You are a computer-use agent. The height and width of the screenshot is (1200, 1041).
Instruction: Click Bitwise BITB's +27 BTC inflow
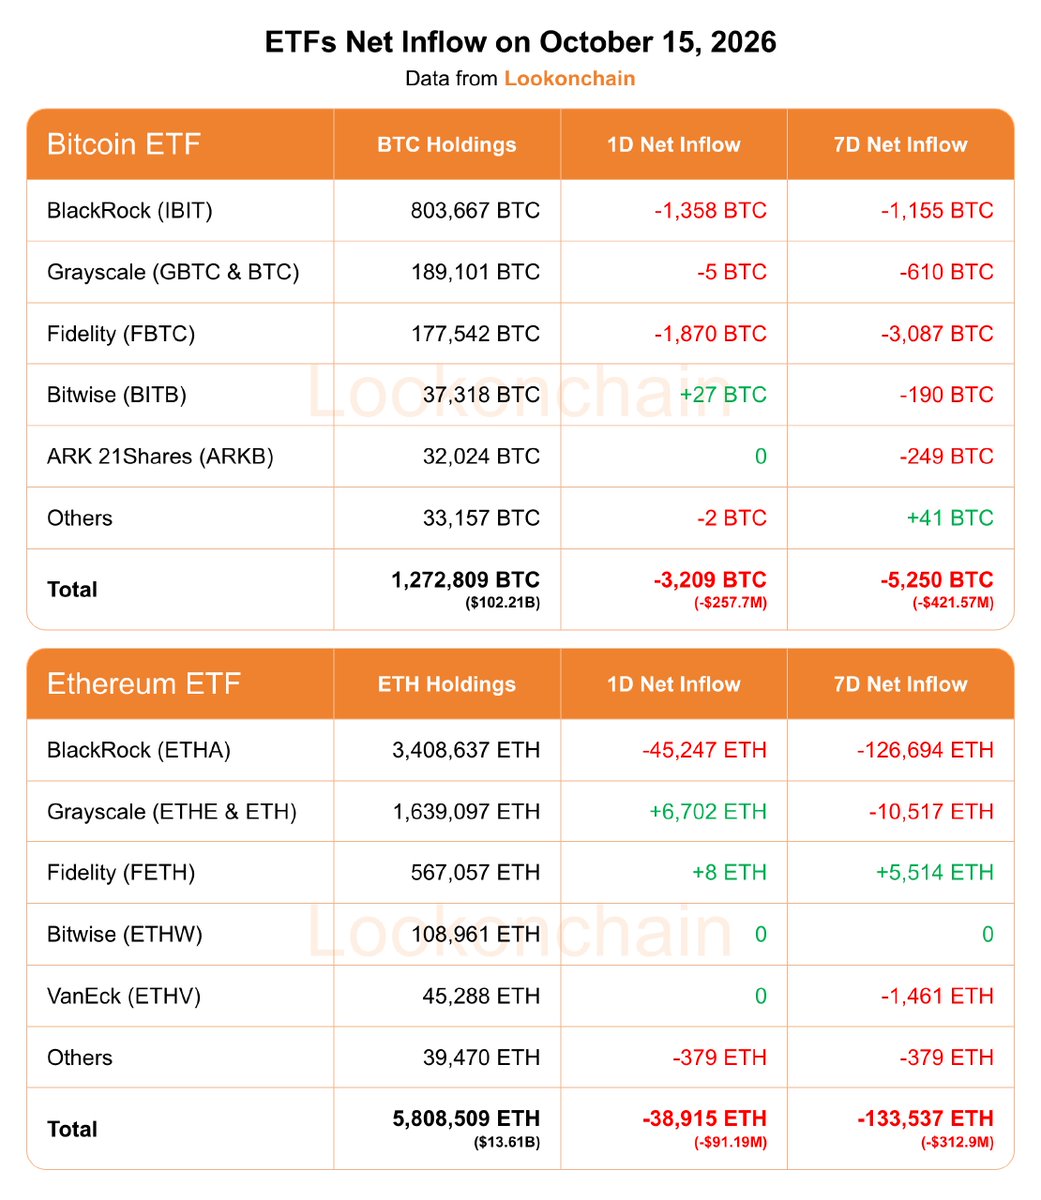pyautogui.click(x=723, y=395)
